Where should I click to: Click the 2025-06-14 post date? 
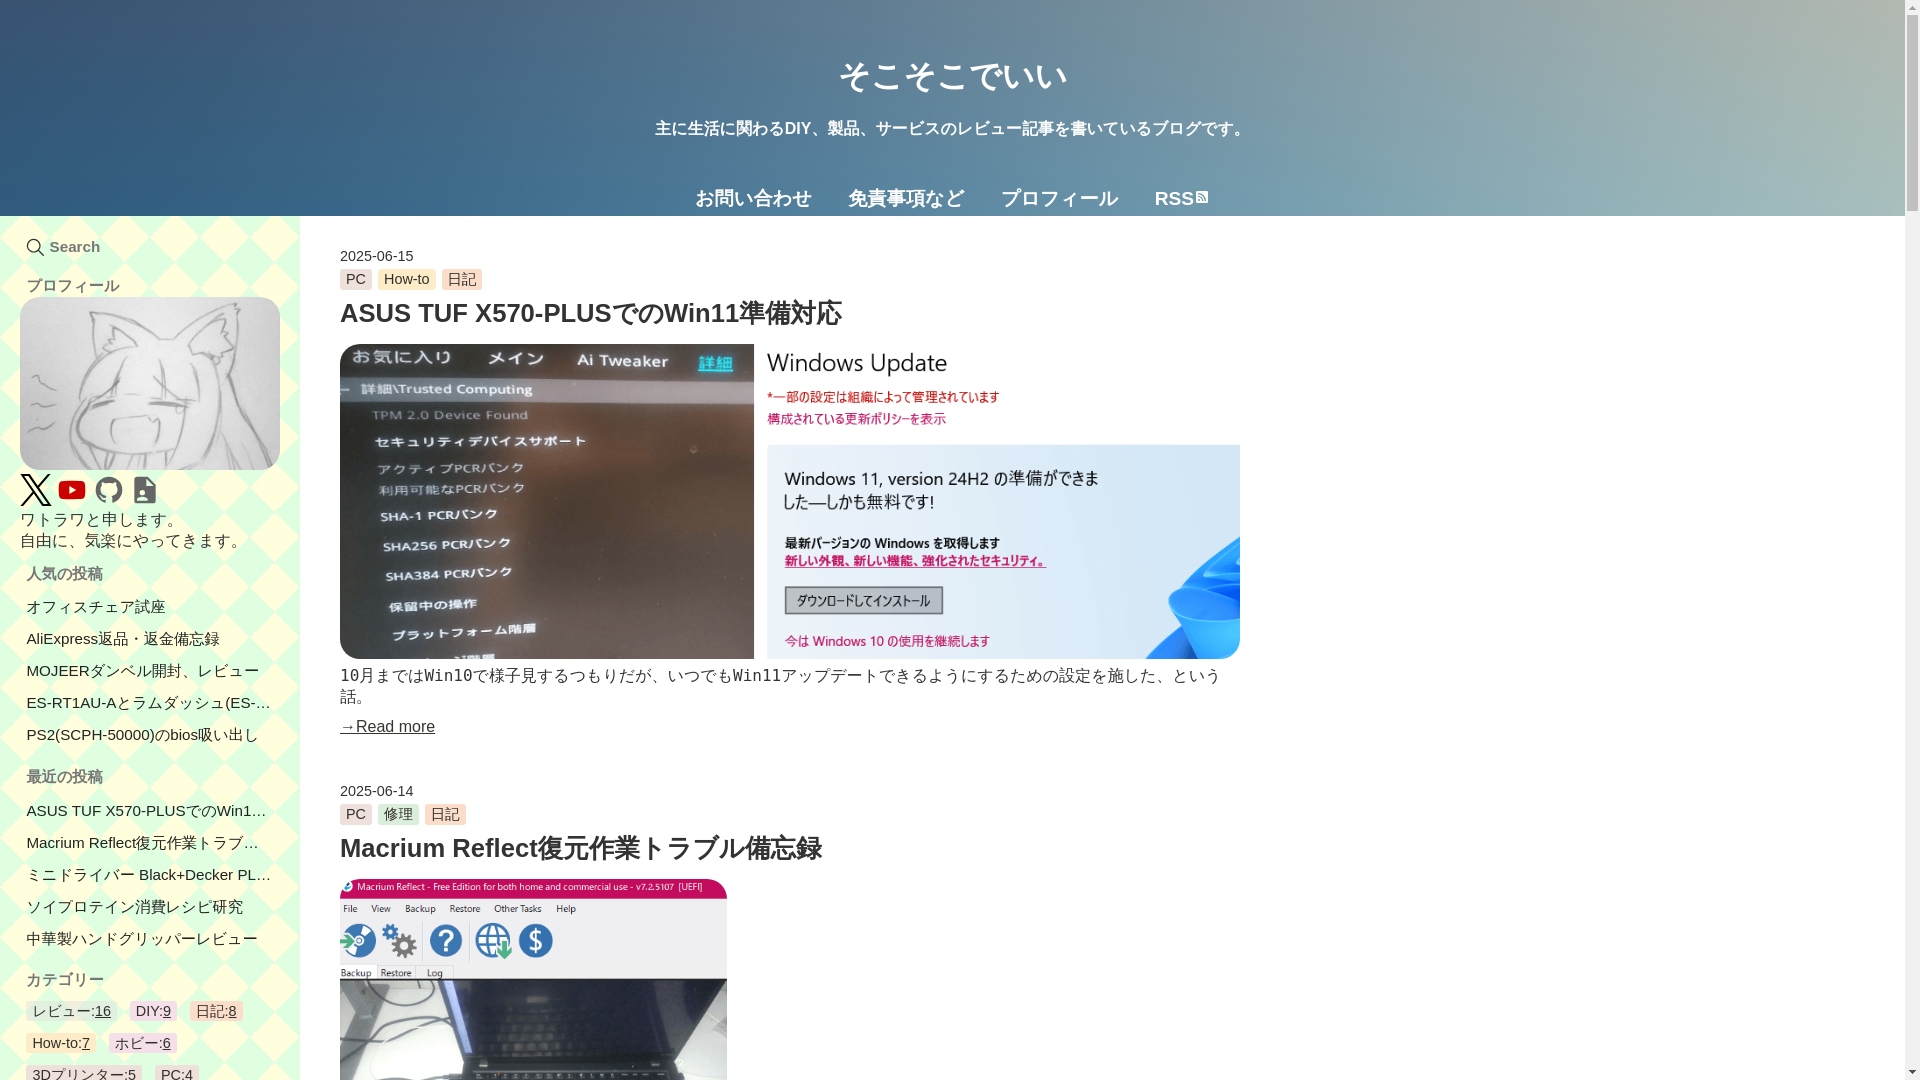(x=377, y=791)
